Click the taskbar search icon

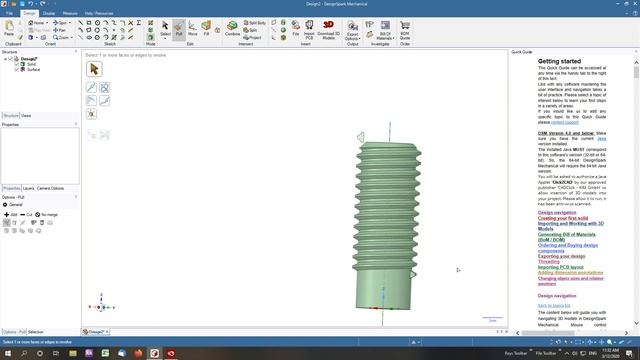pyautogui.click(x=24, y=353)
